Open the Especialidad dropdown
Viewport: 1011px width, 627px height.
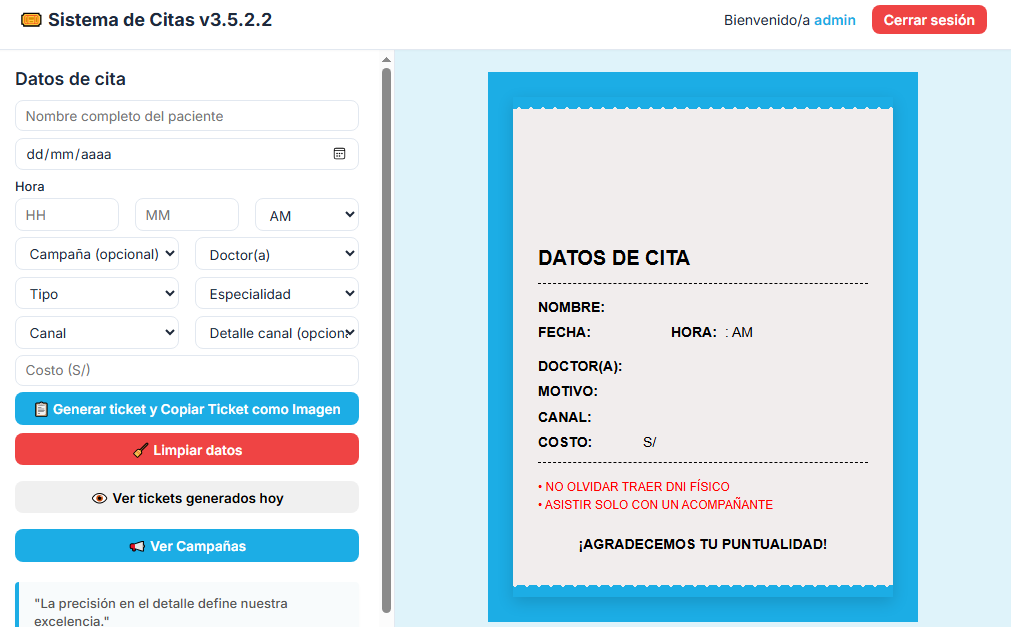point(277,294)
